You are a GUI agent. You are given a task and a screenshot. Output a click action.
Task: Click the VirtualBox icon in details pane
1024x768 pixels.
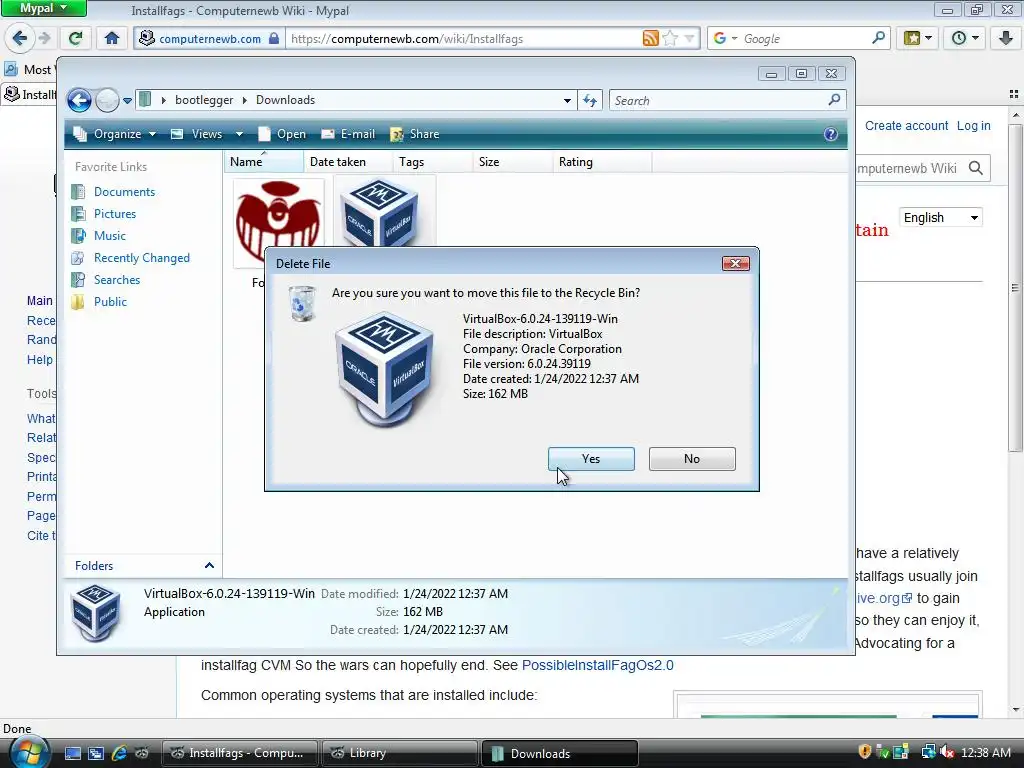pyautogui.click(x=96, y=613)
